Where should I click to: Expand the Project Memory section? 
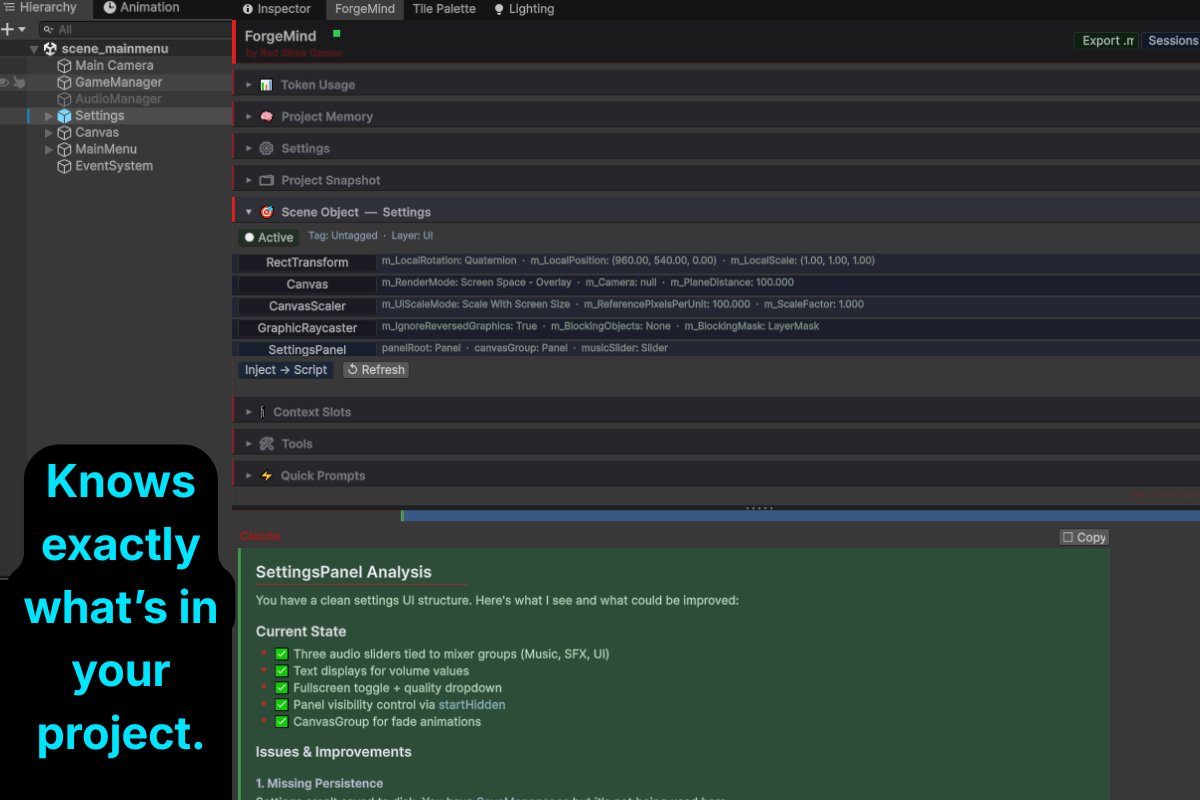(x=250, y=117)
